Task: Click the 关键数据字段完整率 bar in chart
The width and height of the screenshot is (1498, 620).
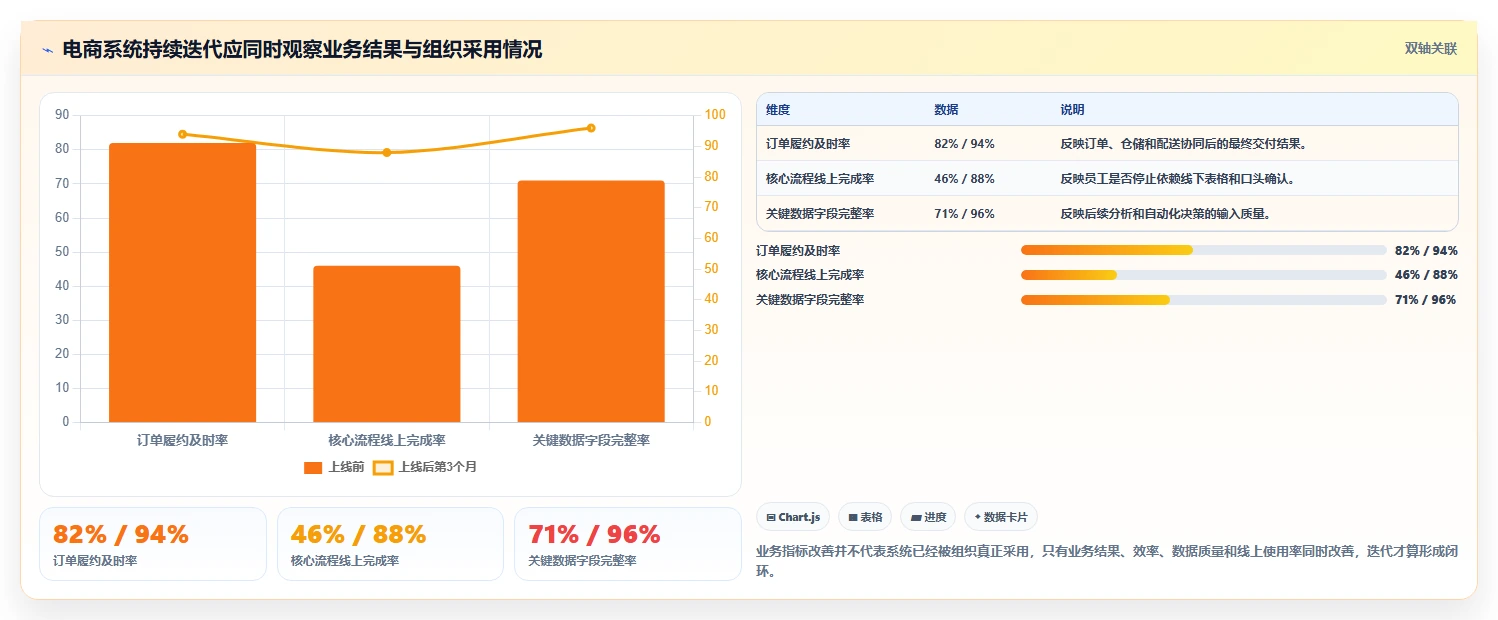Action: tap(591, 301)
